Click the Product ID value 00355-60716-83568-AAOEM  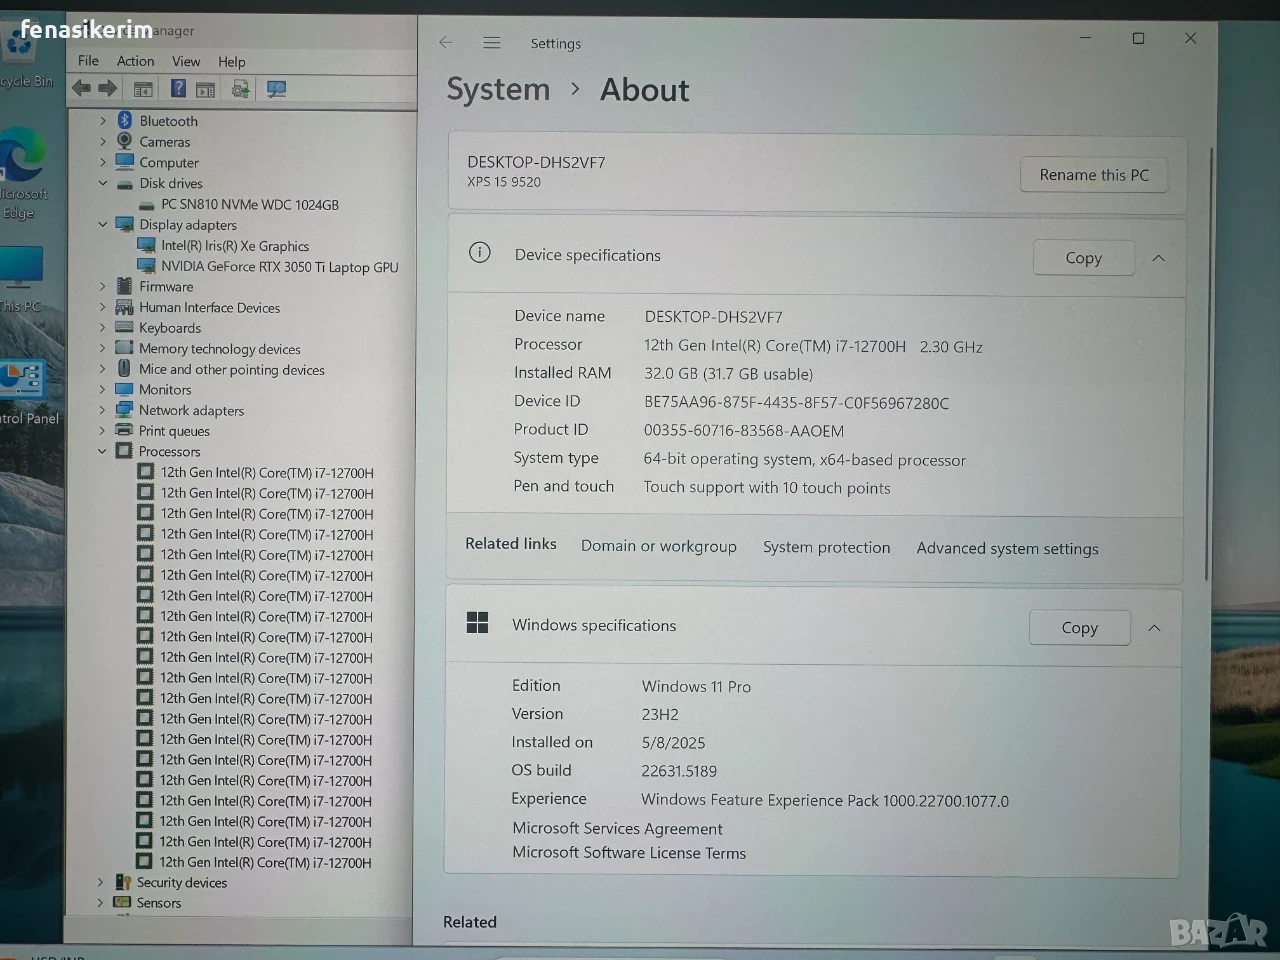[744, 431]
